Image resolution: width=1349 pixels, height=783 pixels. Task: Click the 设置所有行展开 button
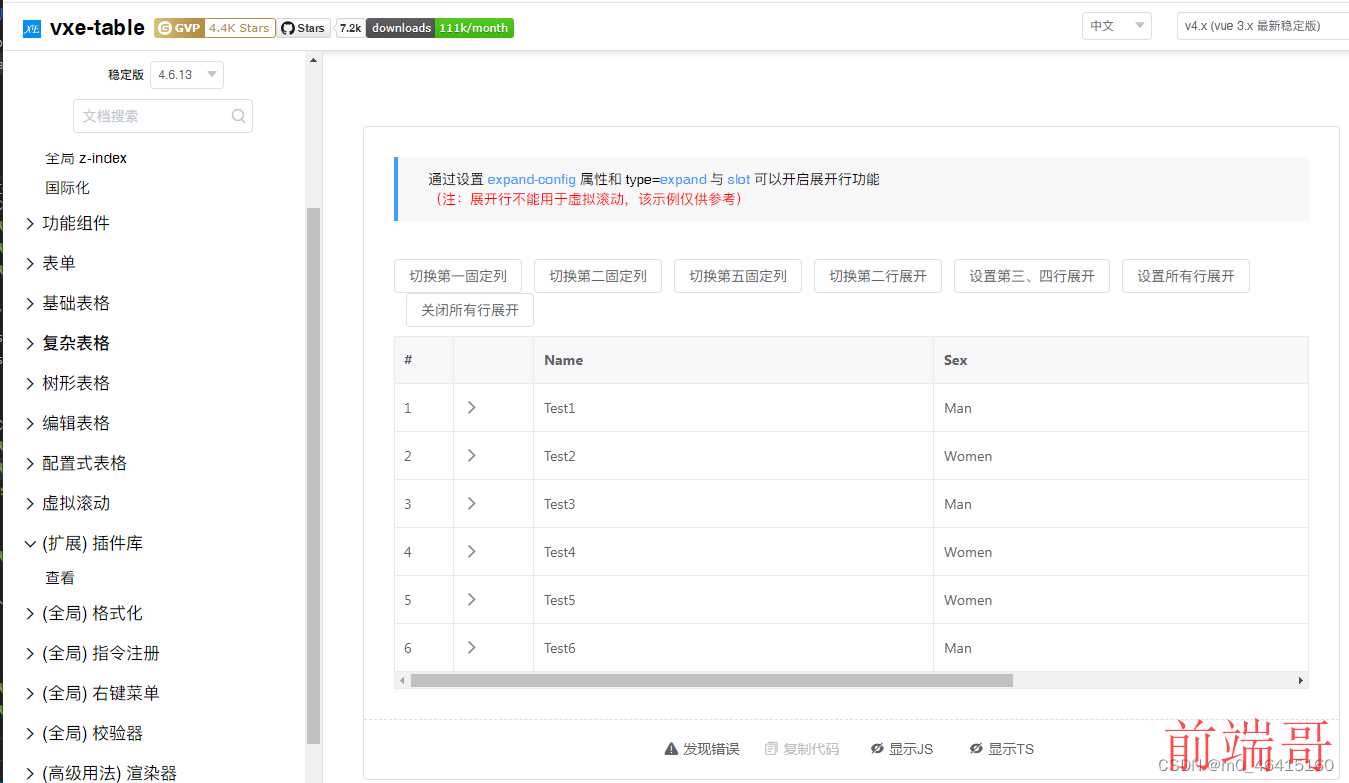pos(1186,276)
